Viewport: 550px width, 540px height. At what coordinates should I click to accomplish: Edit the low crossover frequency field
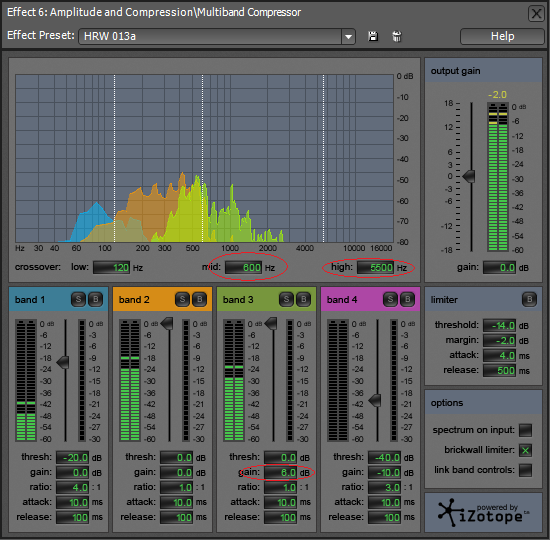(112, 268)
